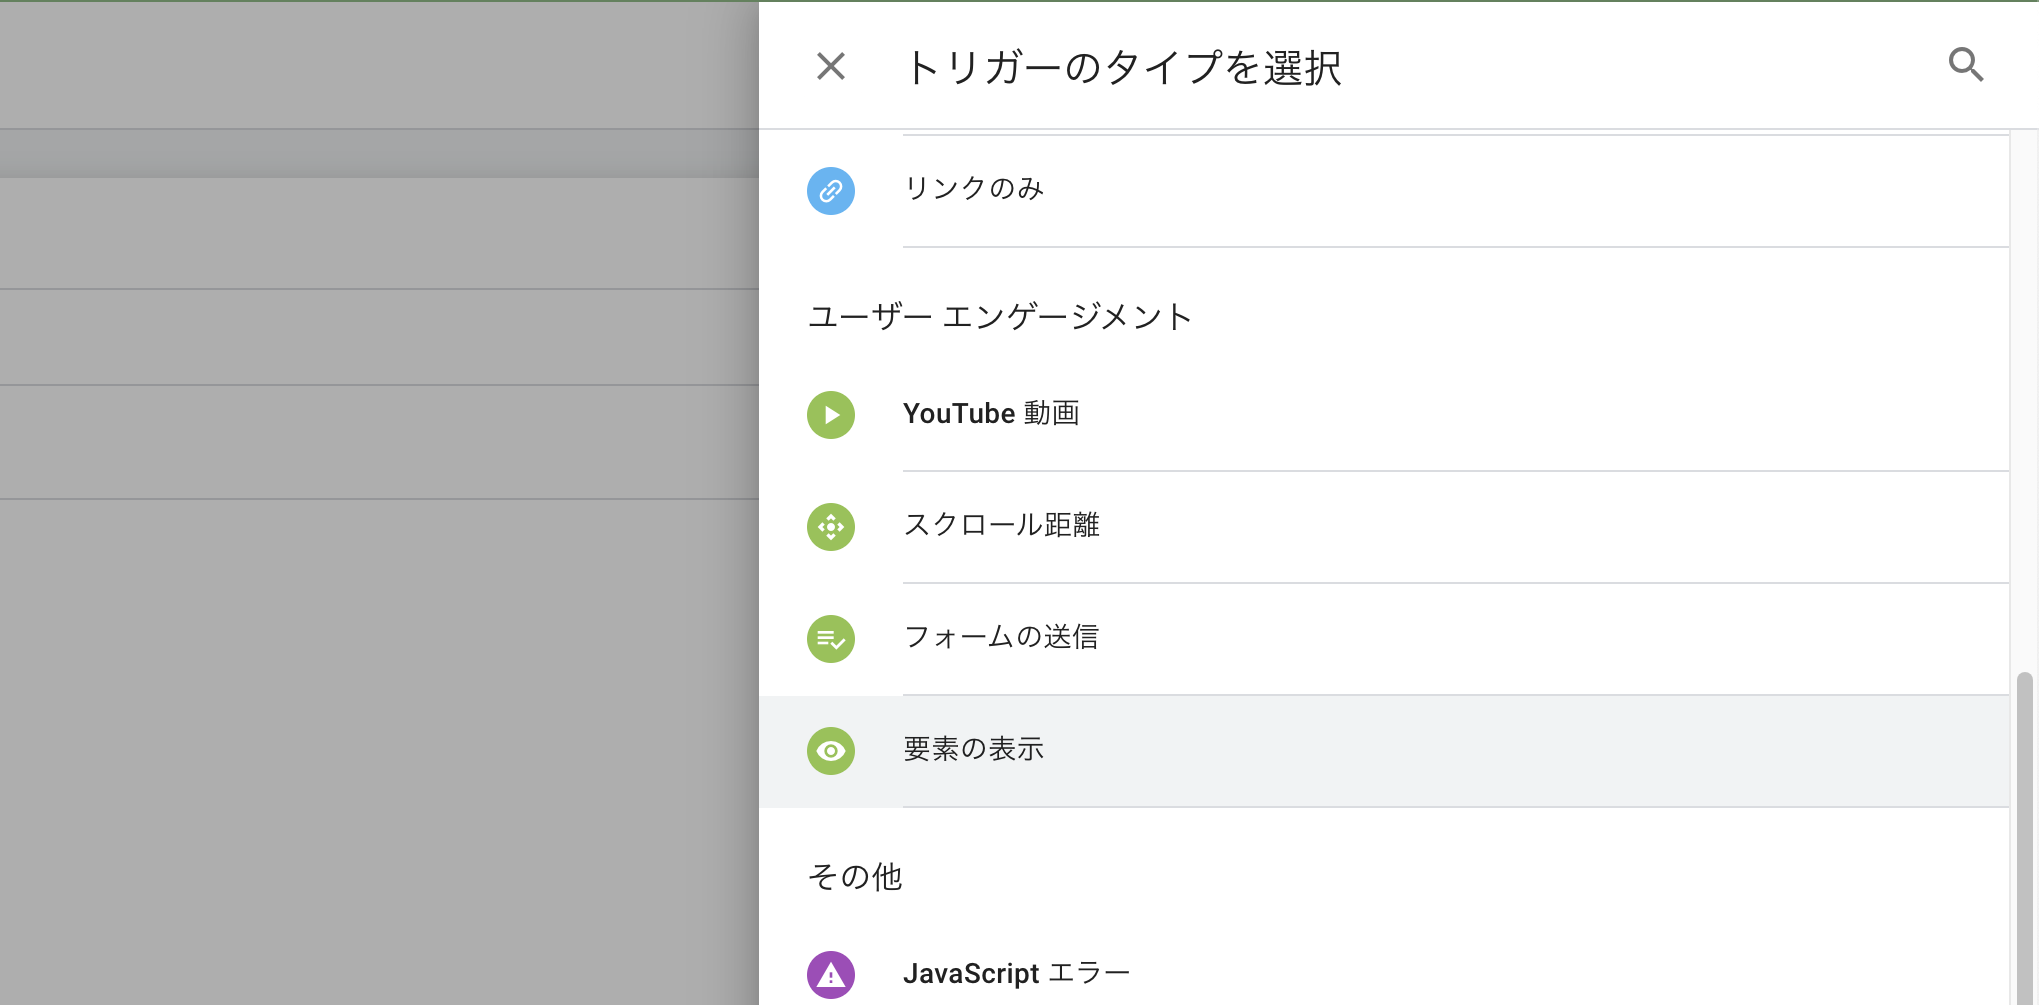Click the element visibility eye icon
This screenshot has height=1005, width=2039.
(830, 750)
